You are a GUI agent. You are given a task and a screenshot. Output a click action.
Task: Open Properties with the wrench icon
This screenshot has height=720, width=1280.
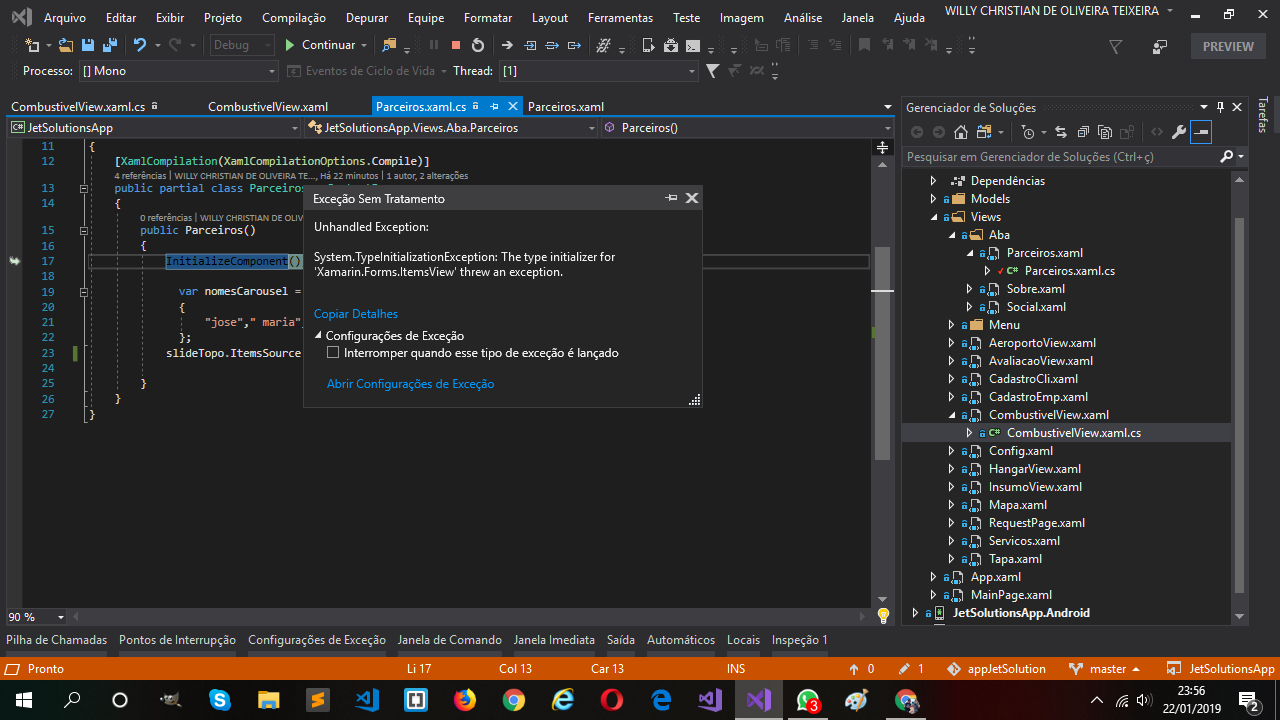[x=1179, y=132]
